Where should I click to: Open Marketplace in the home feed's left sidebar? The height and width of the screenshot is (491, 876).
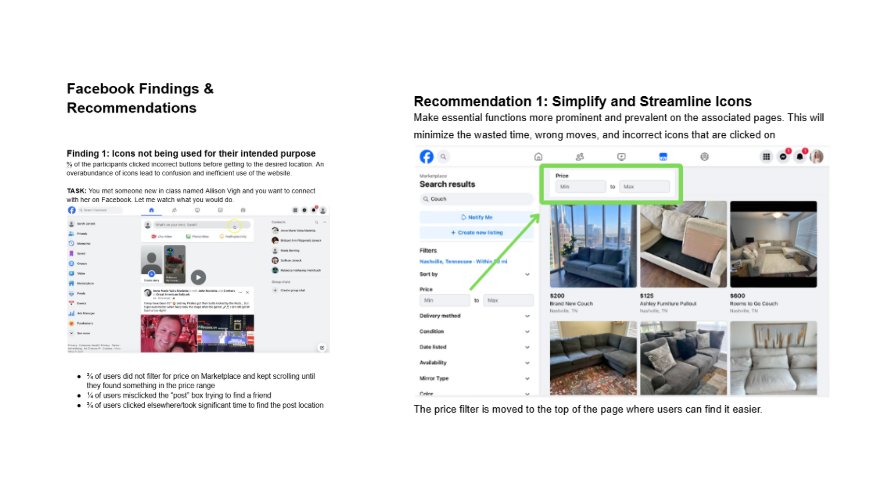click(x=81, y=283)
